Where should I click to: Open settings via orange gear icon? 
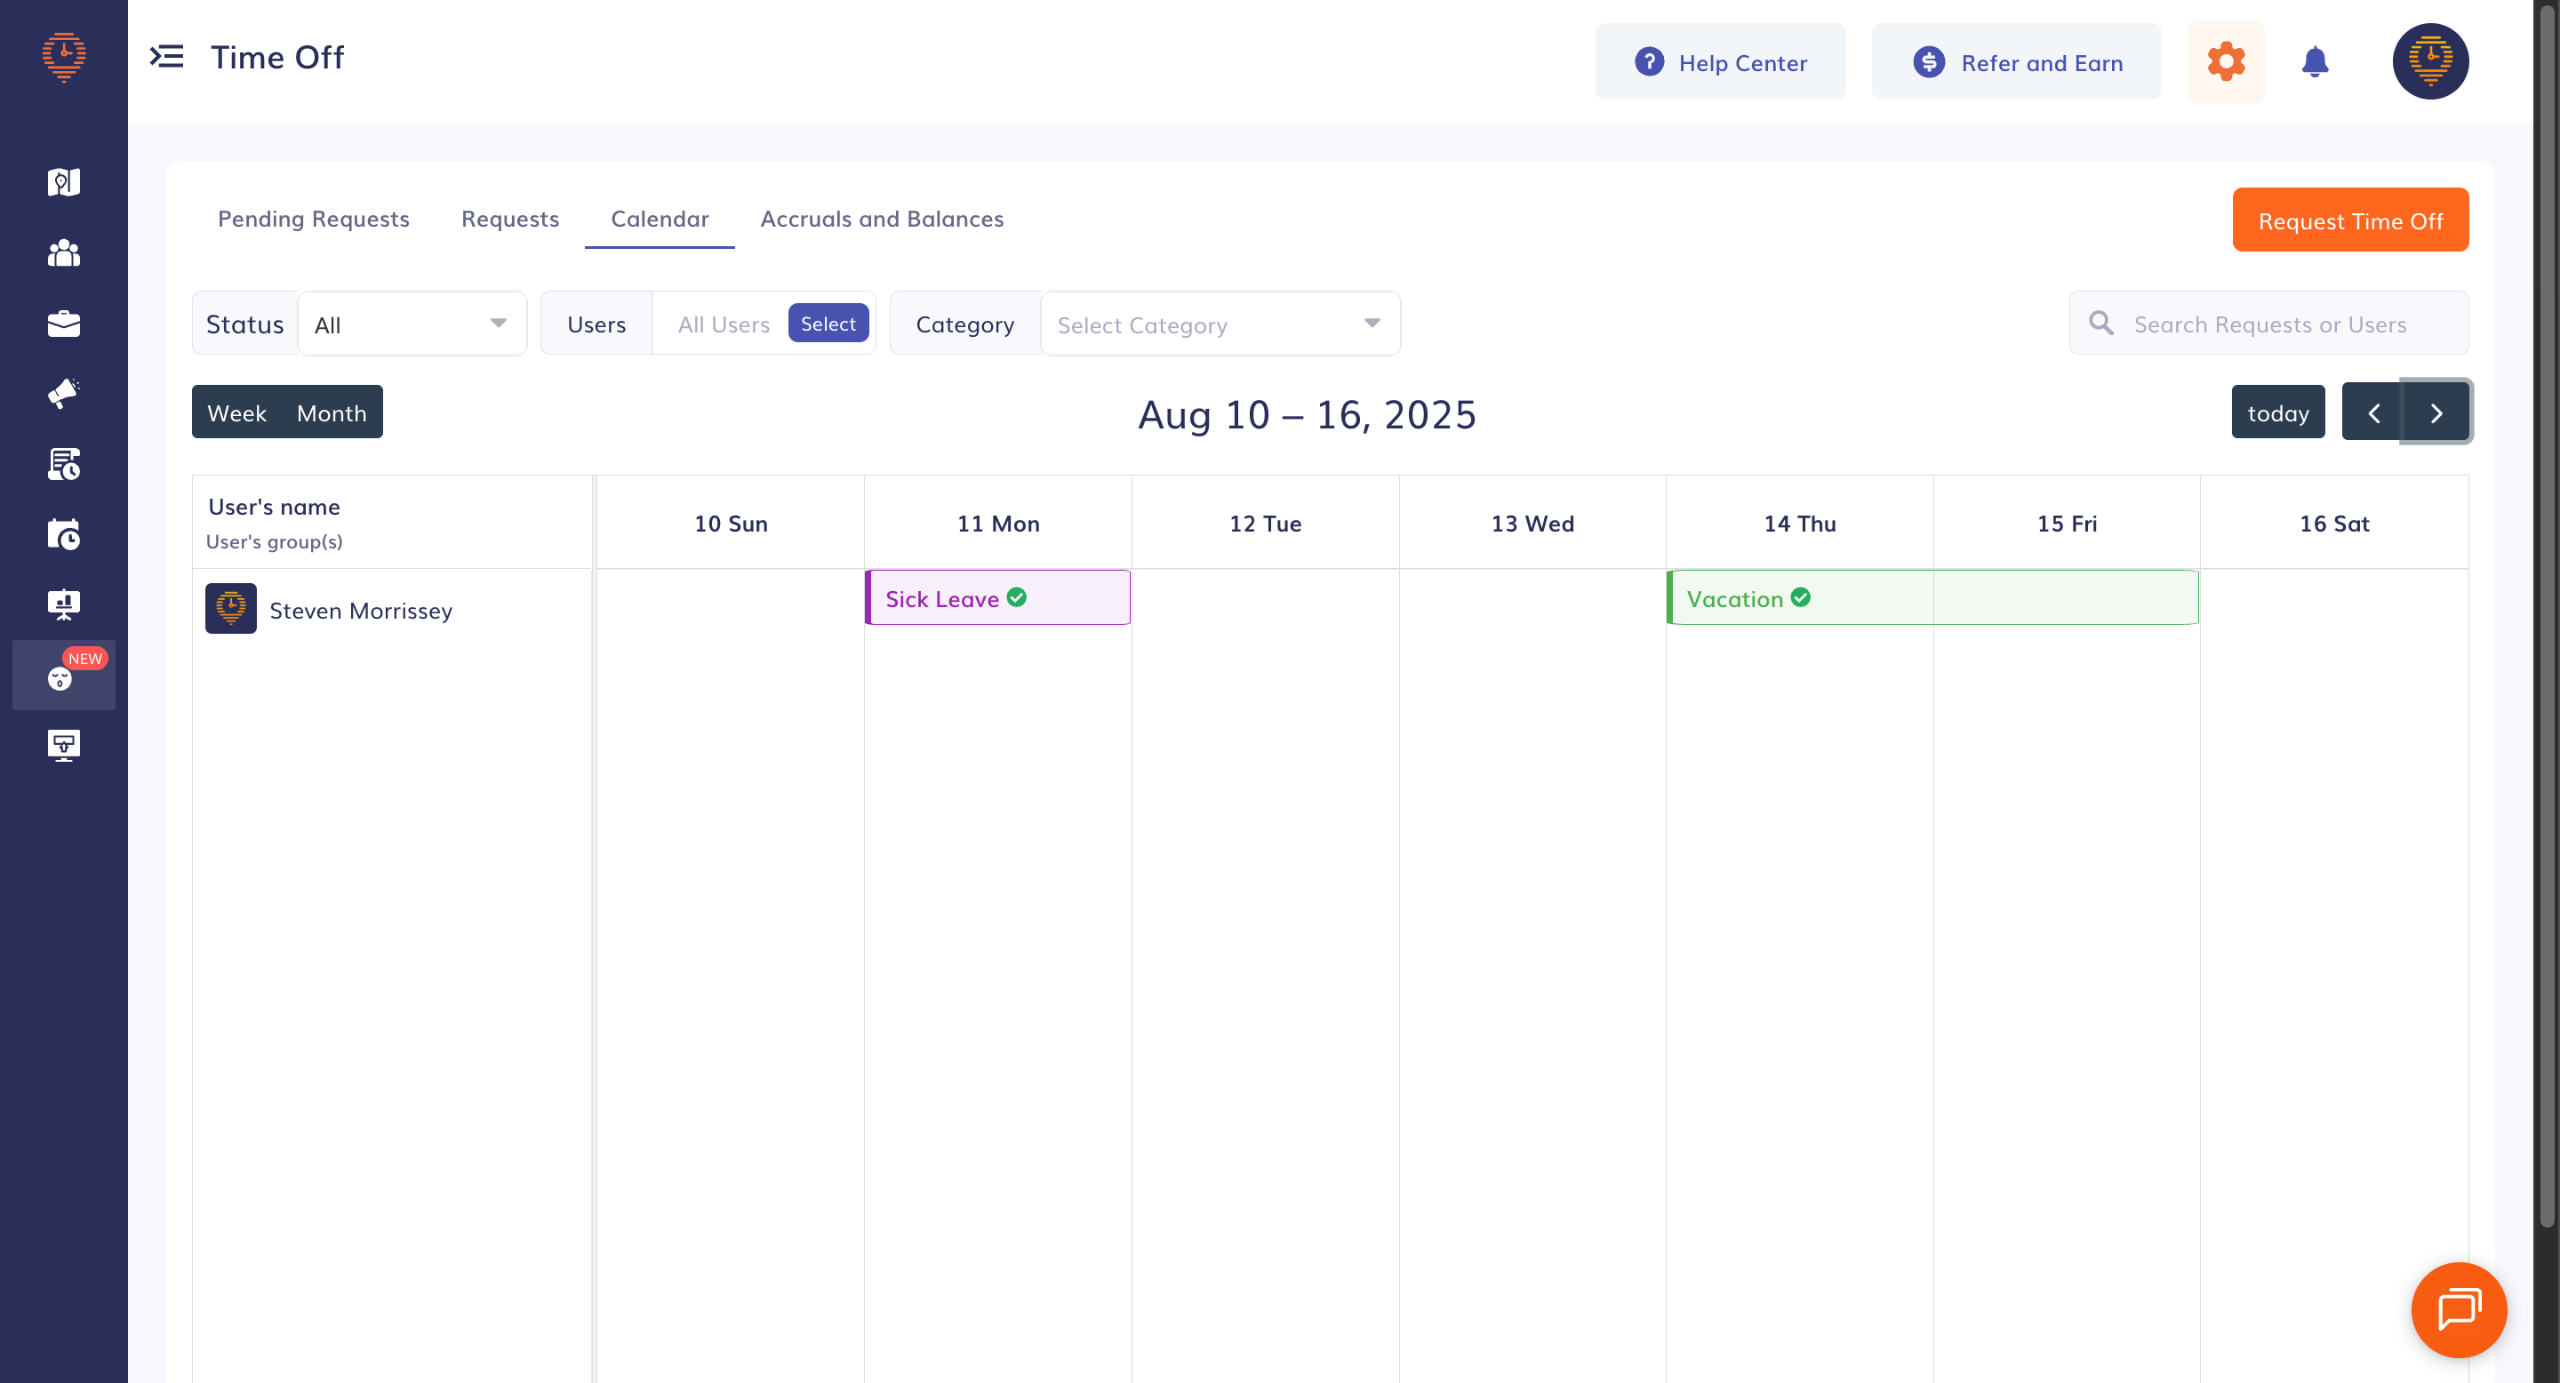coord(2226,62)
